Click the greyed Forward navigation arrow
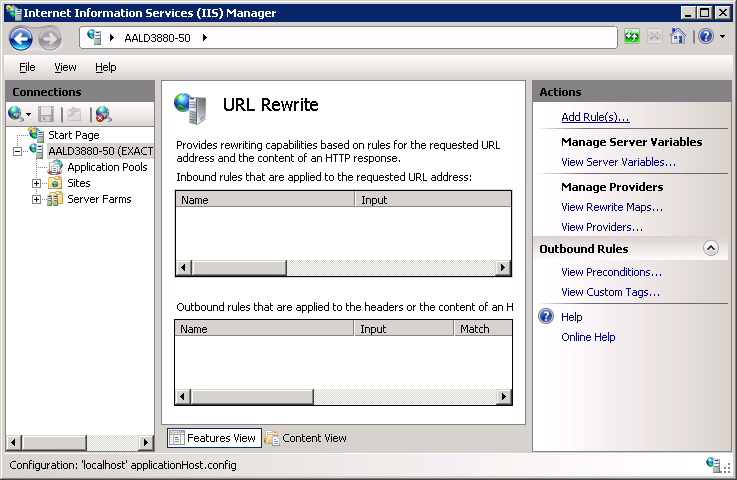Screen dimensions: 737x480 50,39
